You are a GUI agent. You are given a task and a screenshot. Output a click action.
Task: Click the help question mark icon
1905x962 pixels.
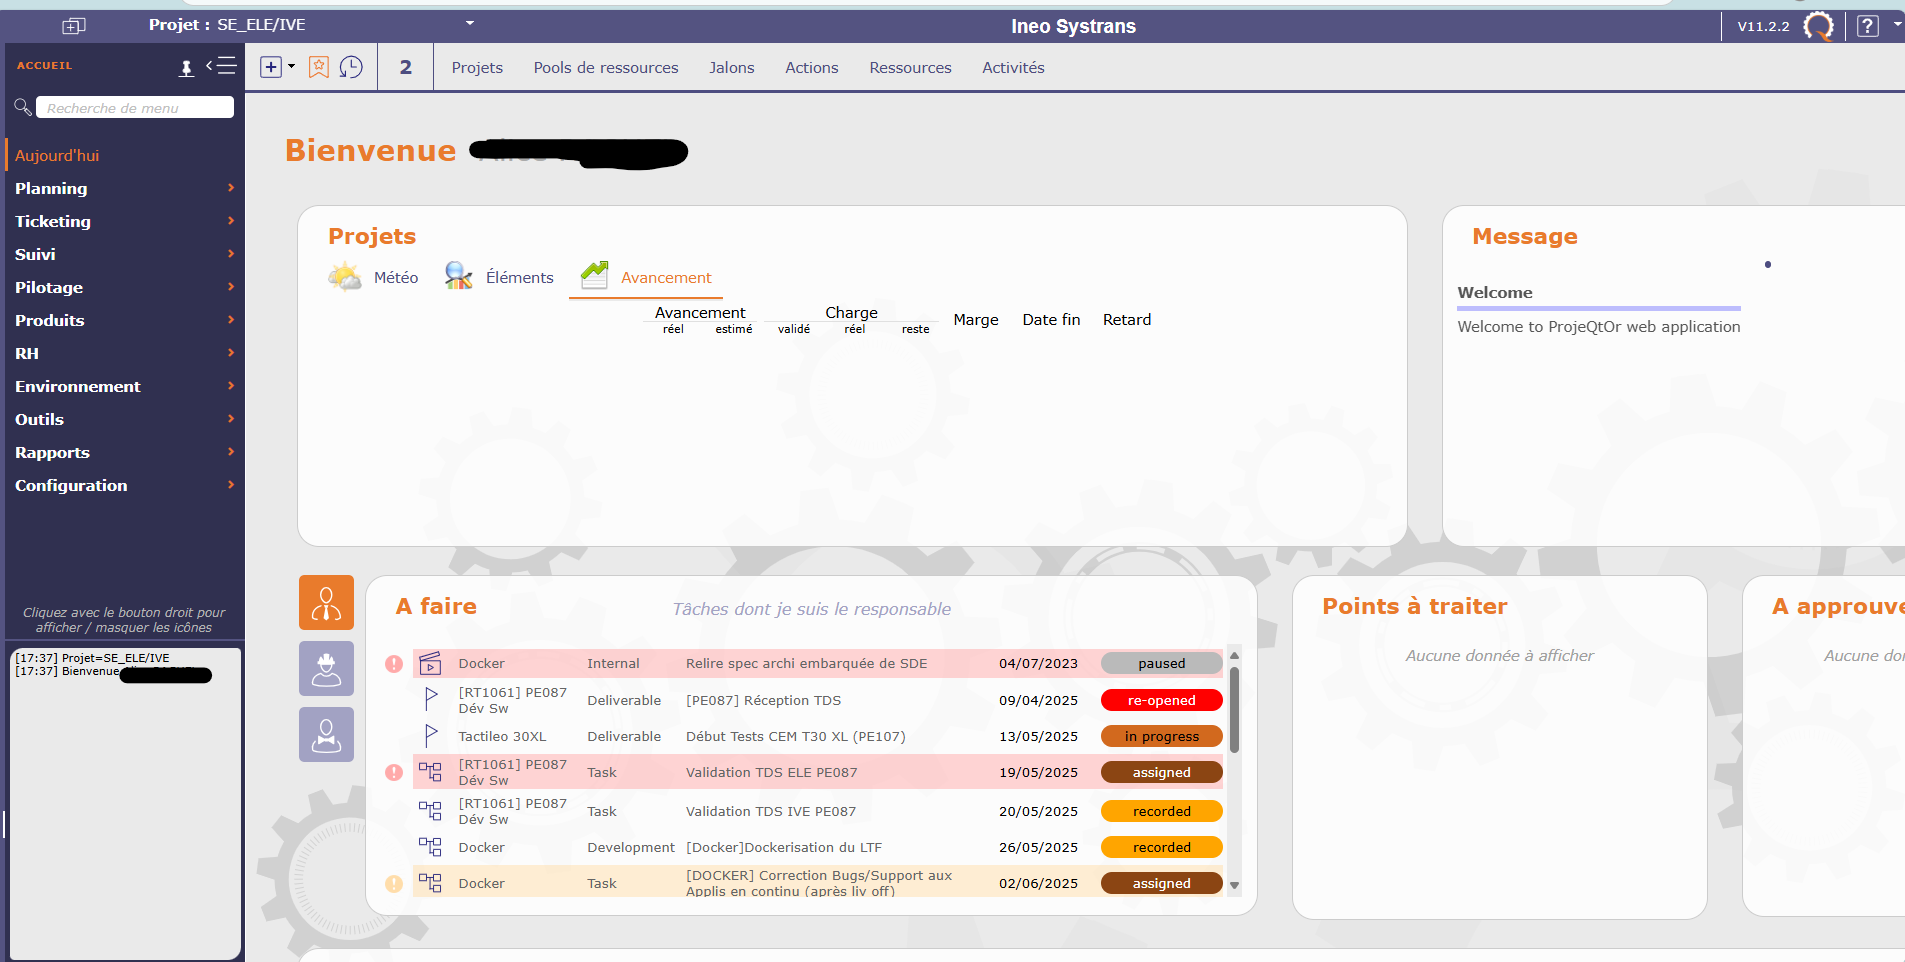coord(1867,26)
